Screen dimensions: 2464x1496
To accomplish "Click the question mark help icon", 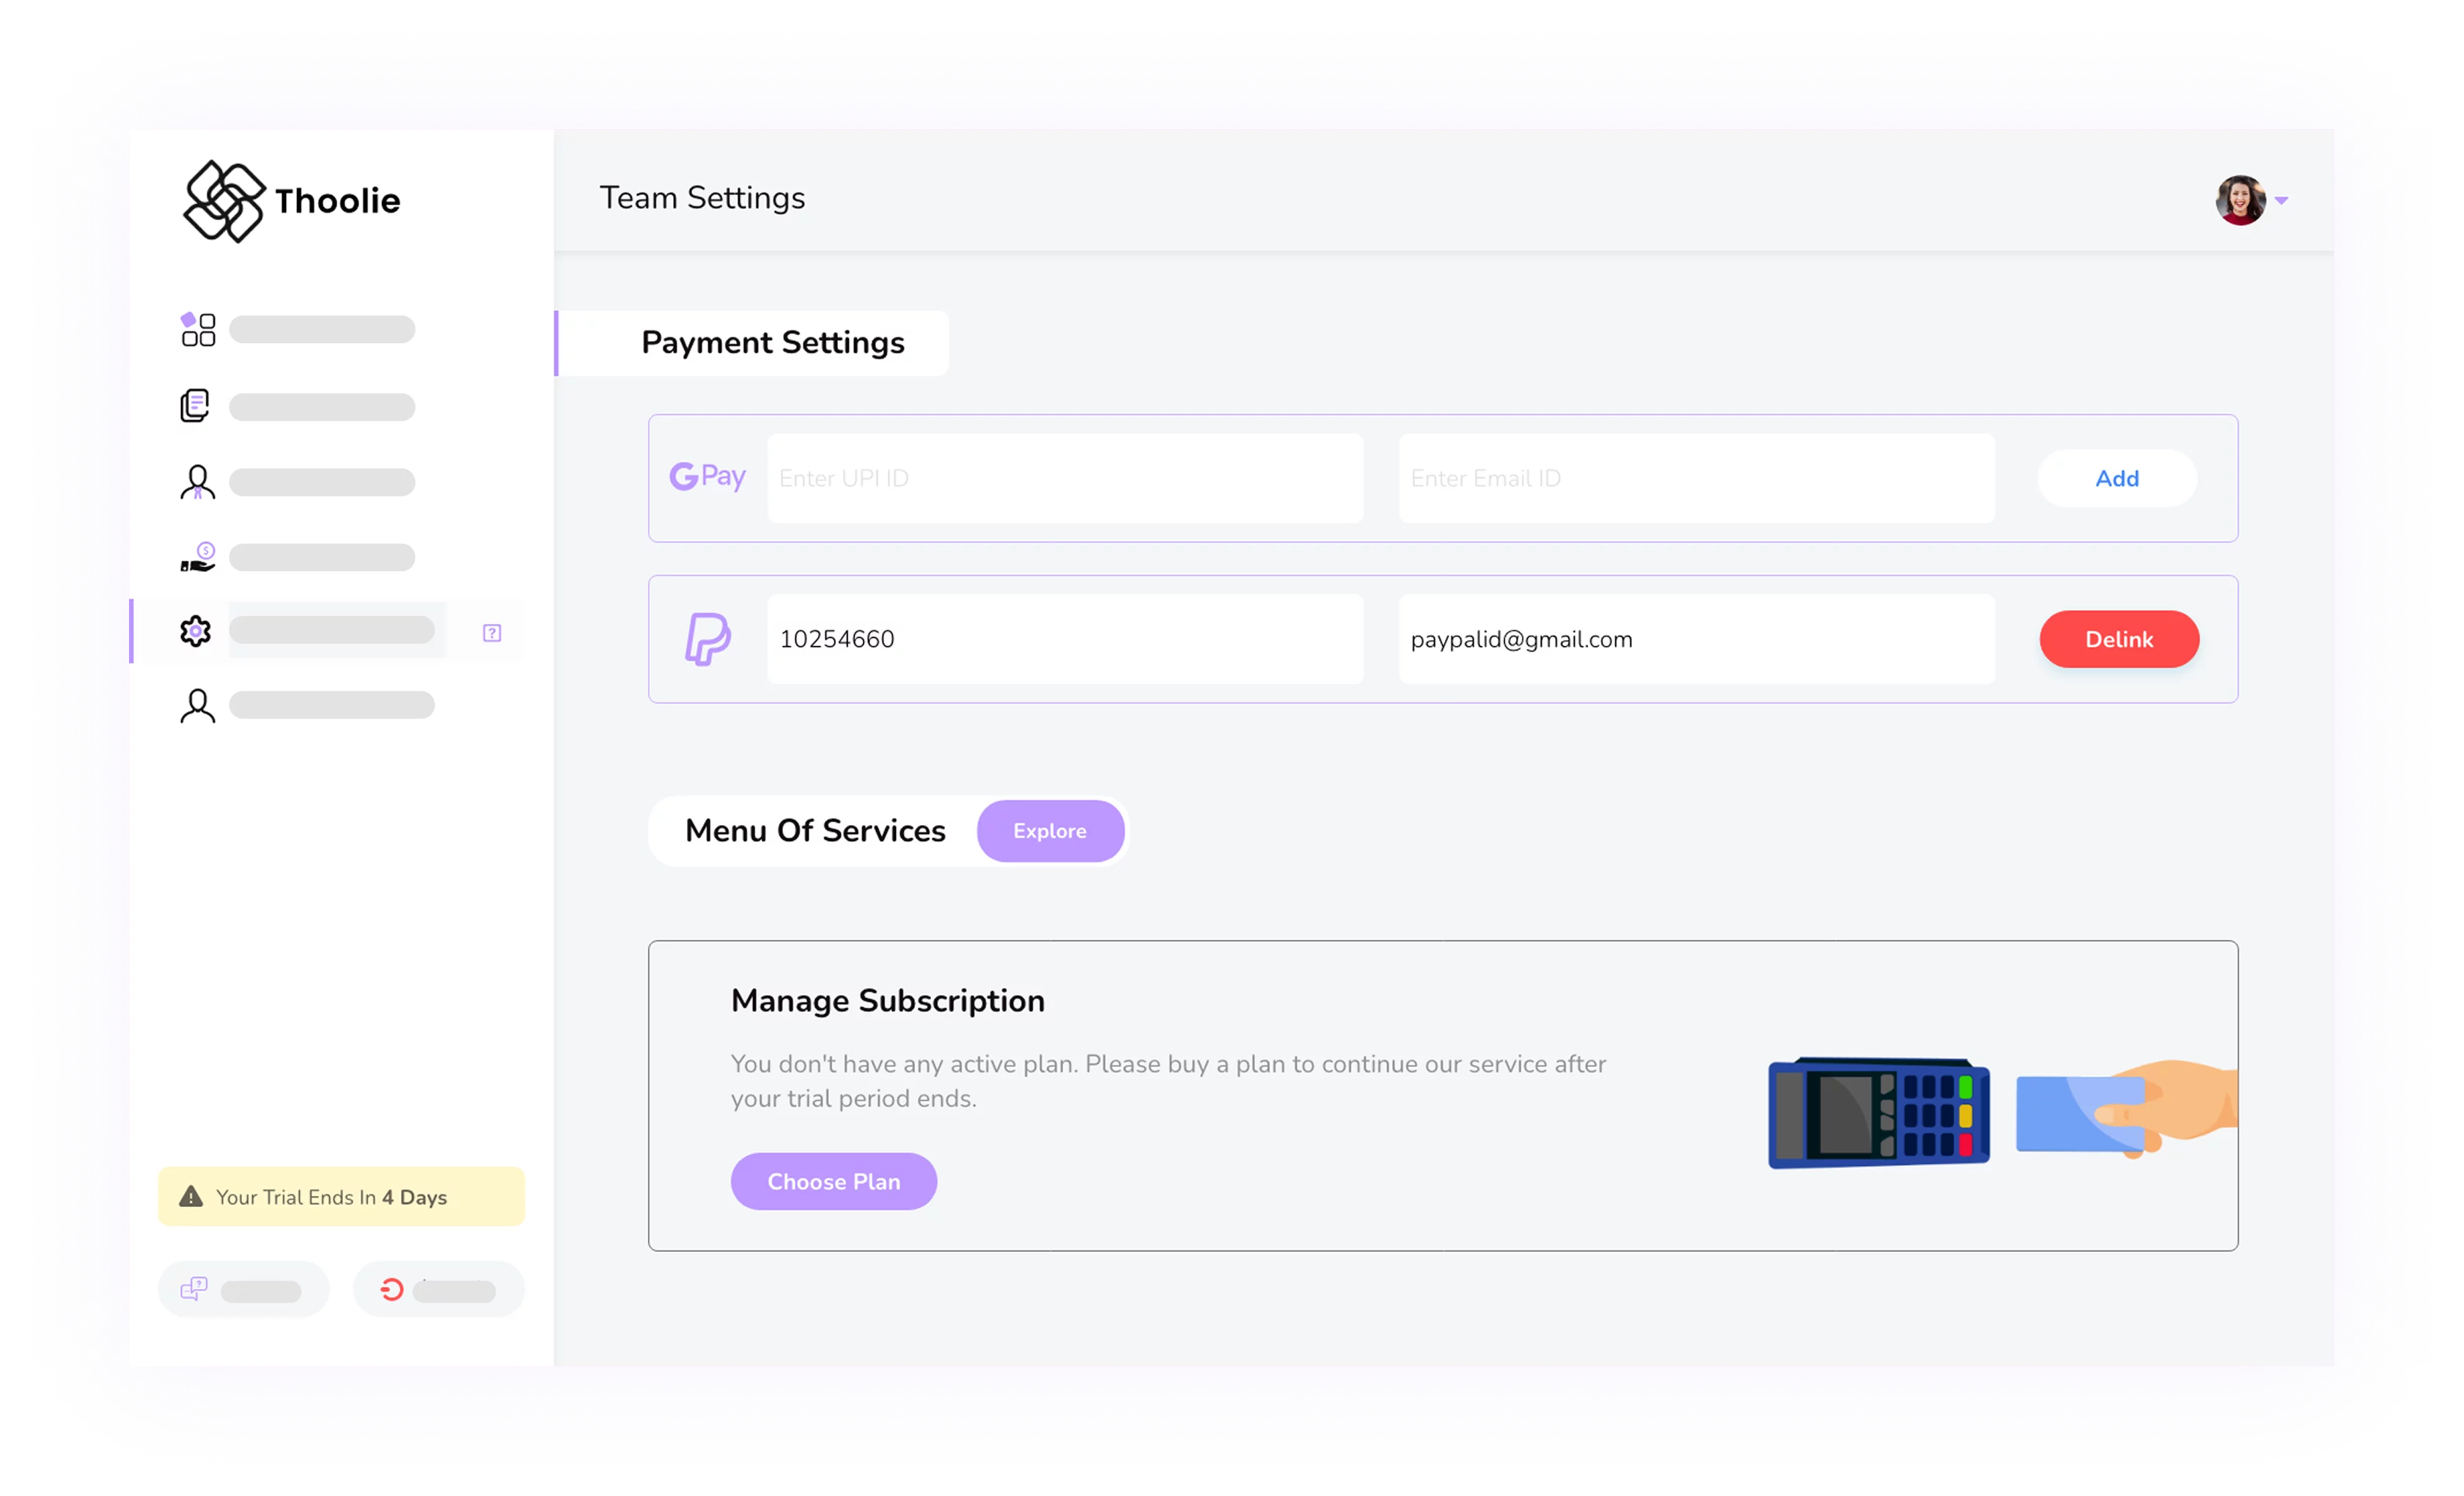I will click(492, 633).
